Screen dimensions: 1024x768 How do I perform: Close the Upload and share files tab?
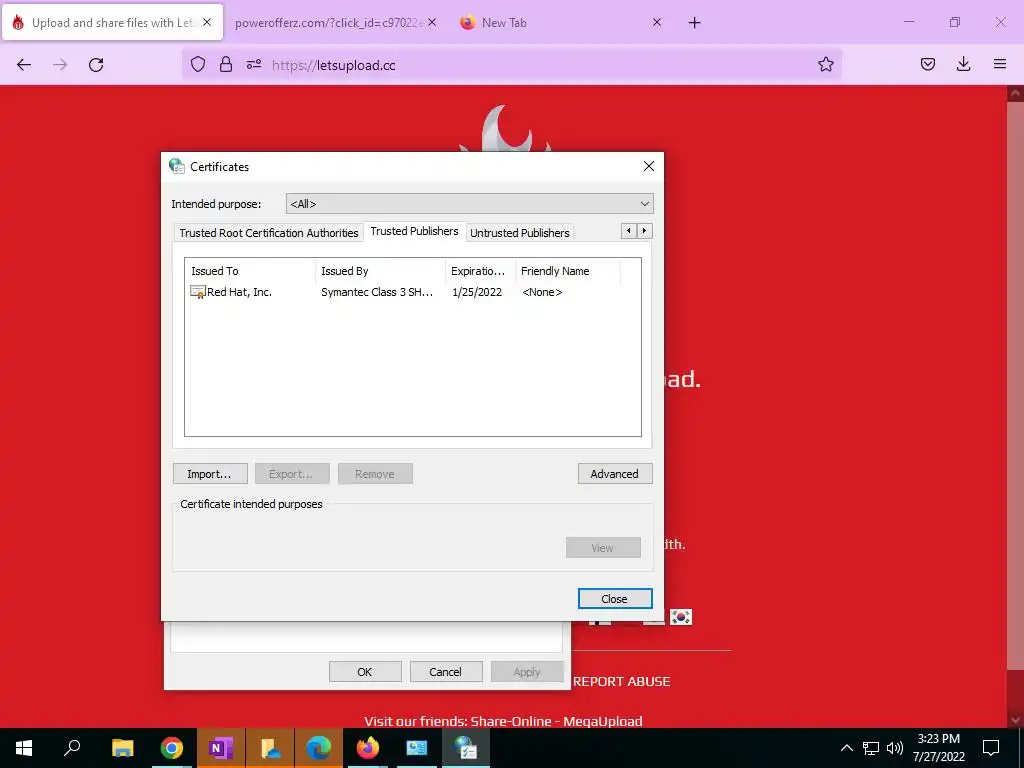(207, 22)
